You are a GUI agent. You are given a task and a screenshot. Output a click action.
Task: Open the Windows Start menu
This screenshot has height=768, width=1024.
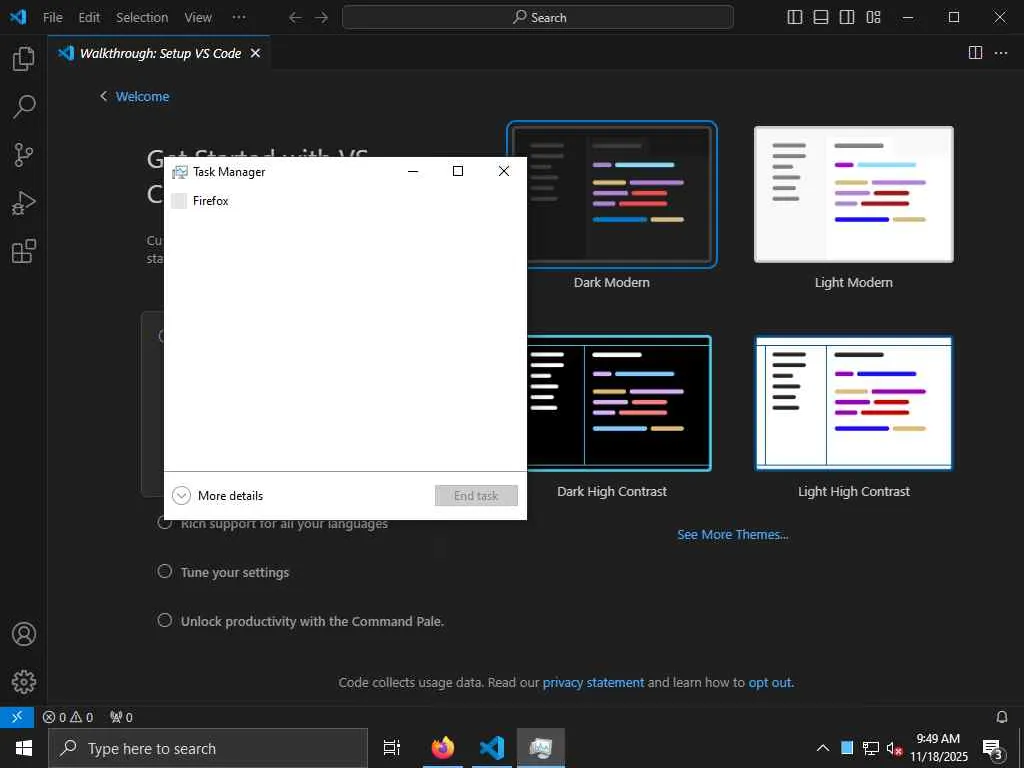[x=24, y=748]
